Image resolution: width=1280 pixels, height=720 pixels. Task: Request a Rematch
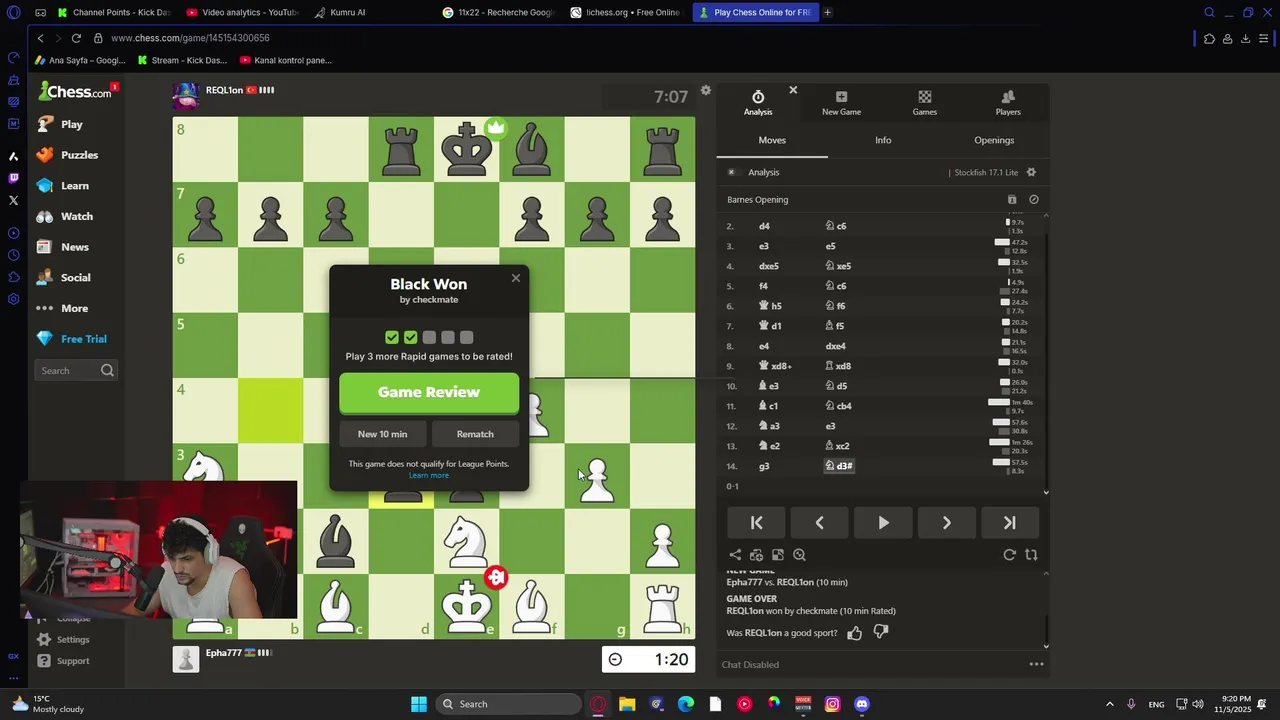point(475,434)
